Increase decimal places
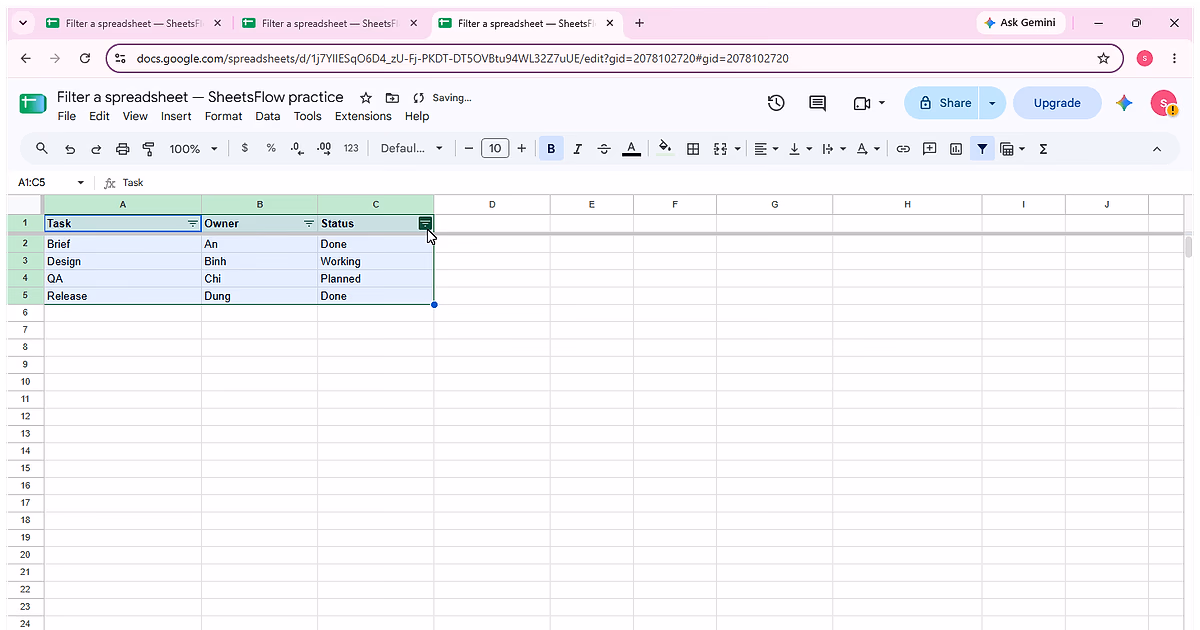This screenshot has height=630, width=1200. [324, 148]
